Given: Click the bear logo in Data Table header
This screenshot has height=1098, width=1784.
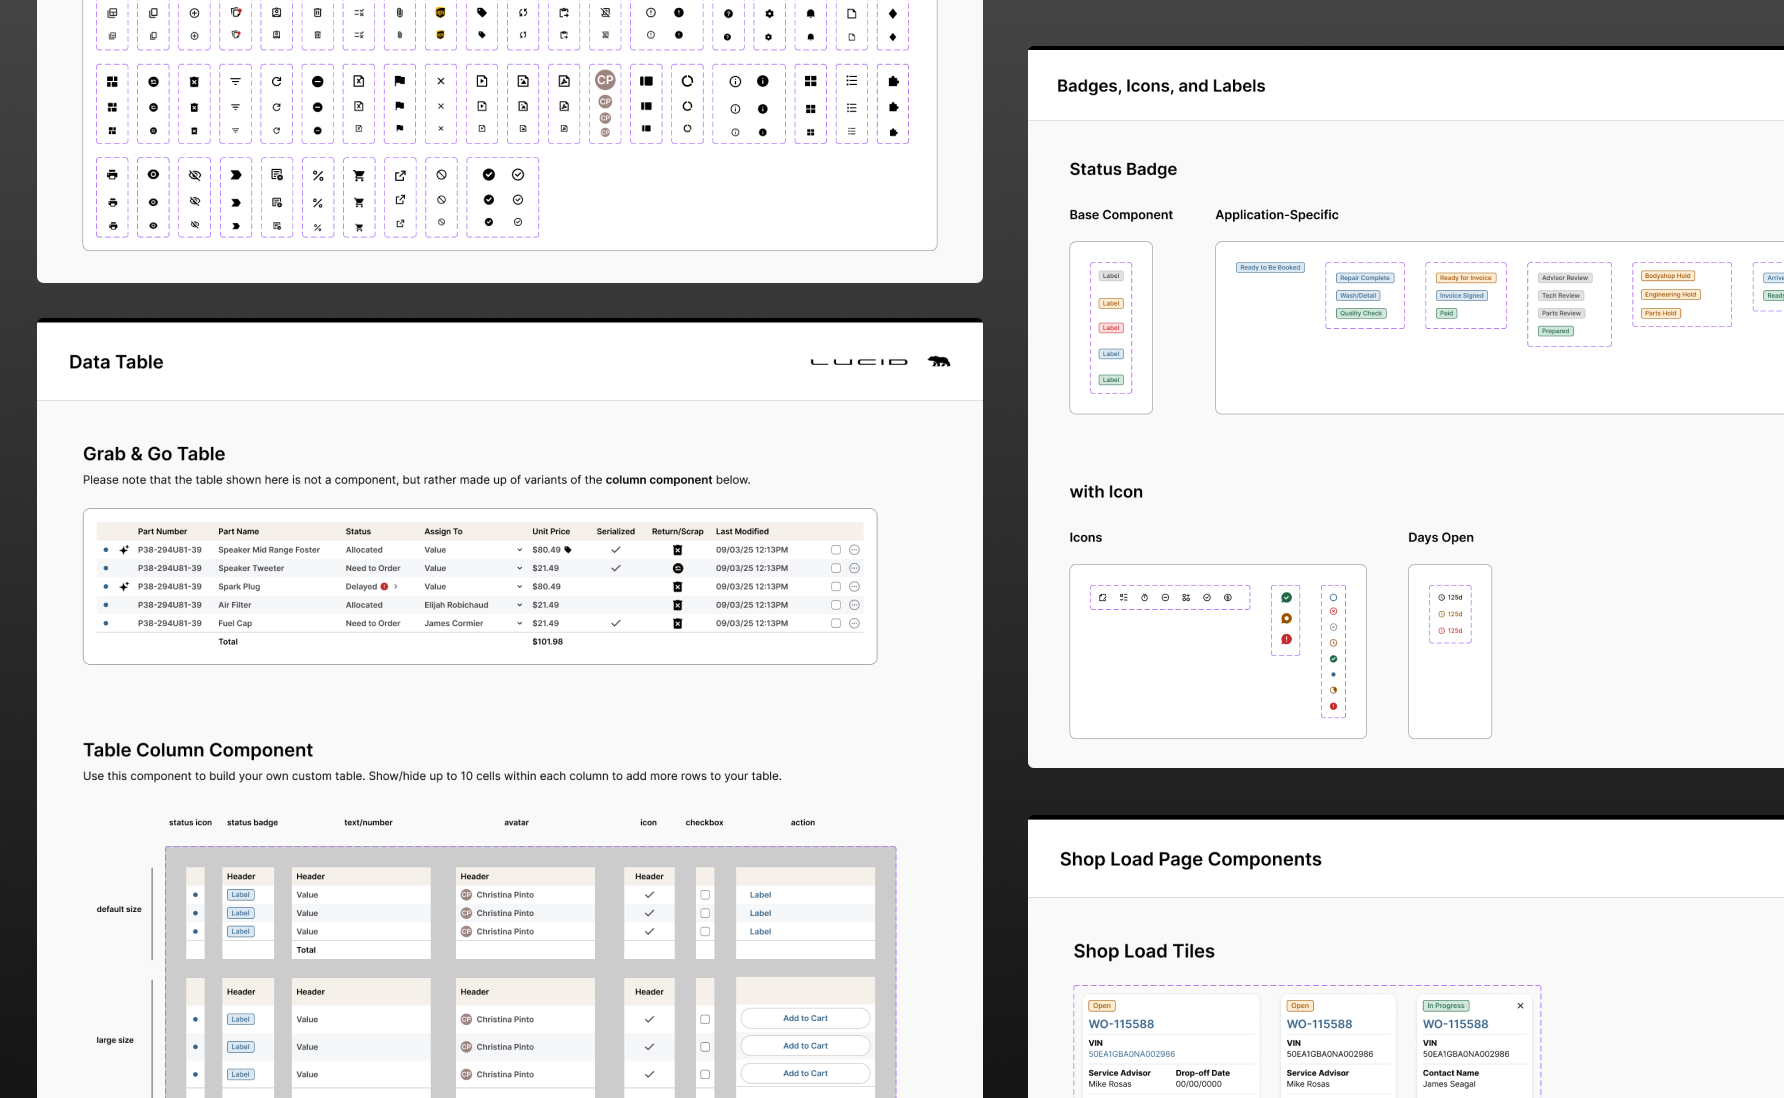Looking at the screenshot, I should click(939, 361).
